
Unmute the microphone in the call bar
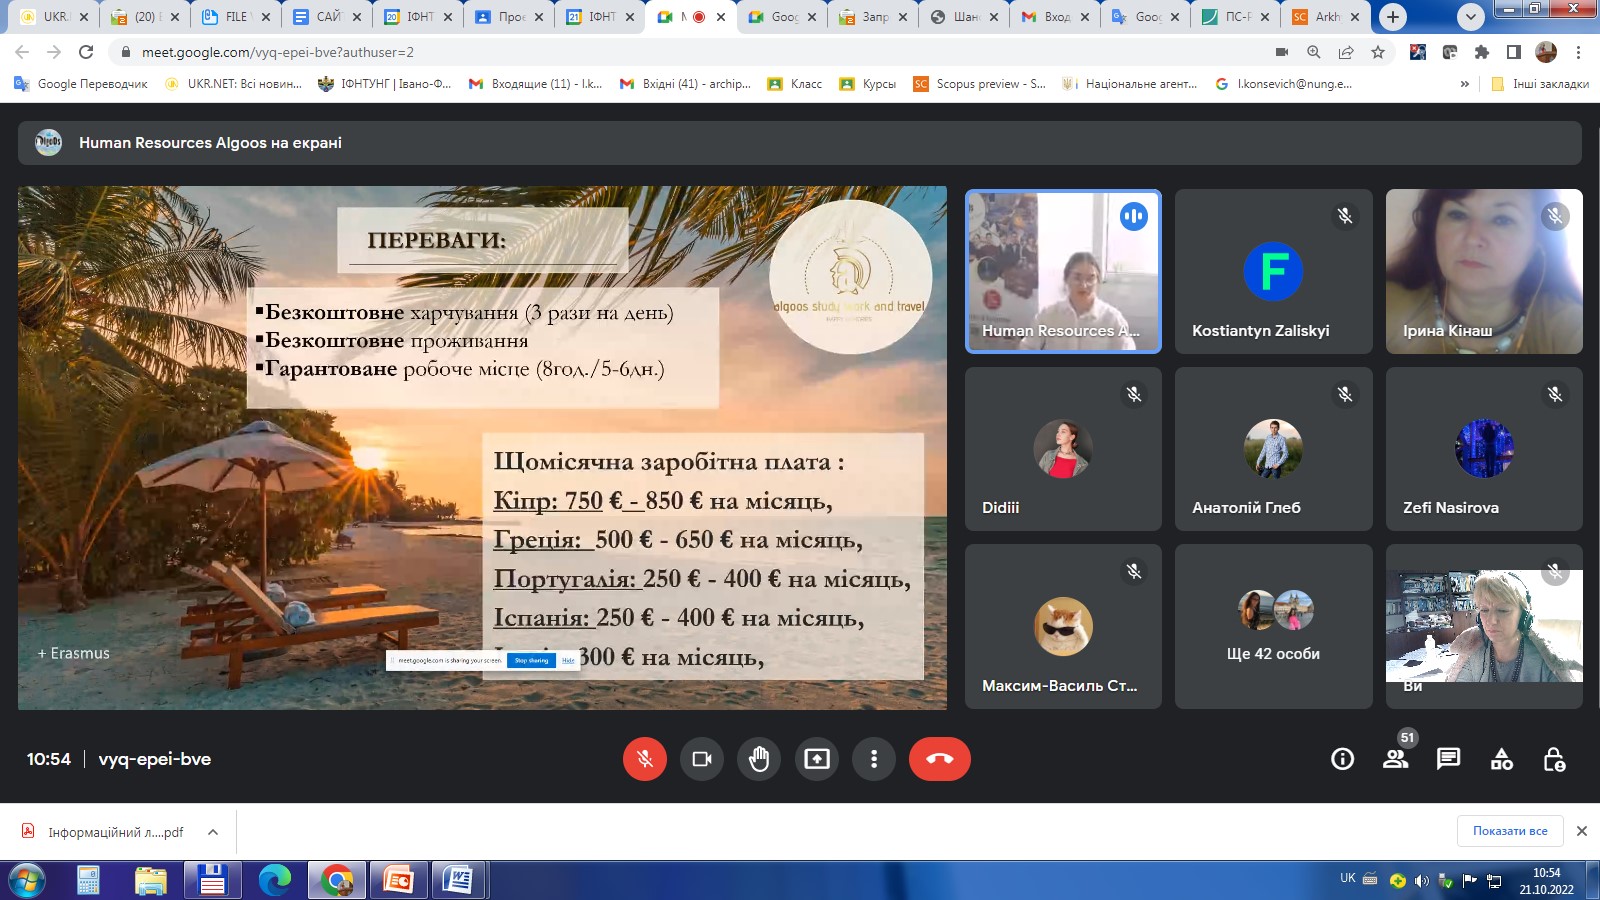[x=645, y=759]
